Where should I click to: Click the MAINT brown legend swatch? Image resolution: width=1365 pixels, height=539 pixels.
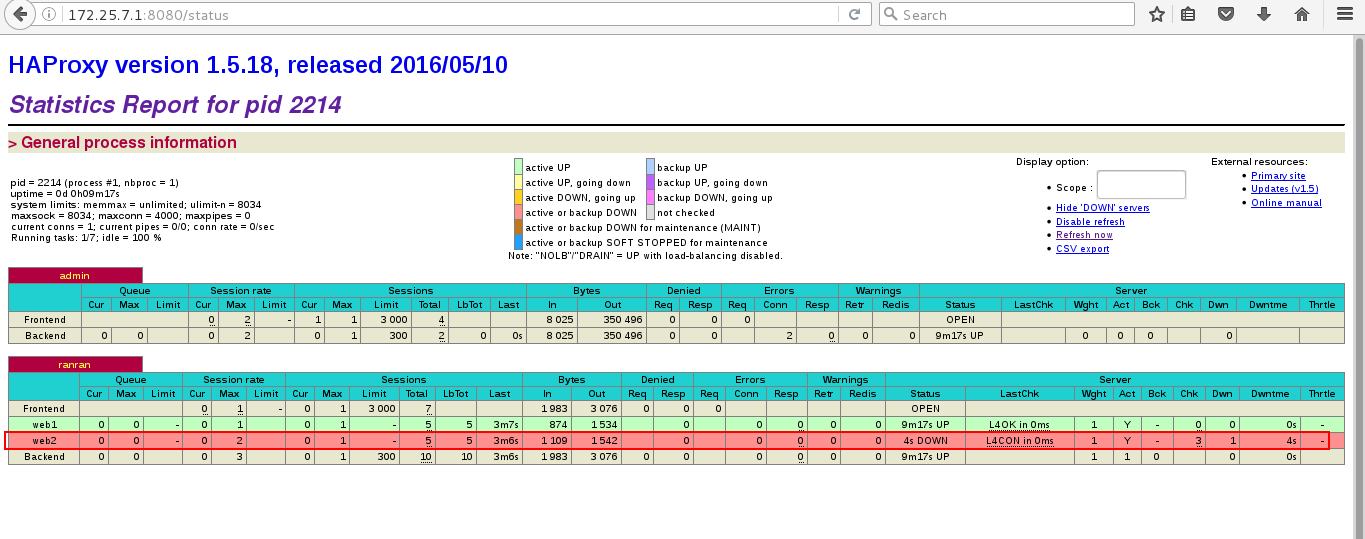(518, 227)
